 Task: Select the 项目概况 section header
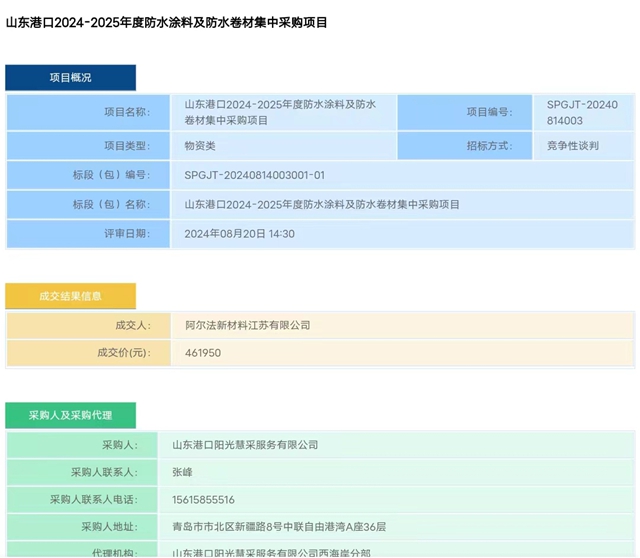(71, 78)
